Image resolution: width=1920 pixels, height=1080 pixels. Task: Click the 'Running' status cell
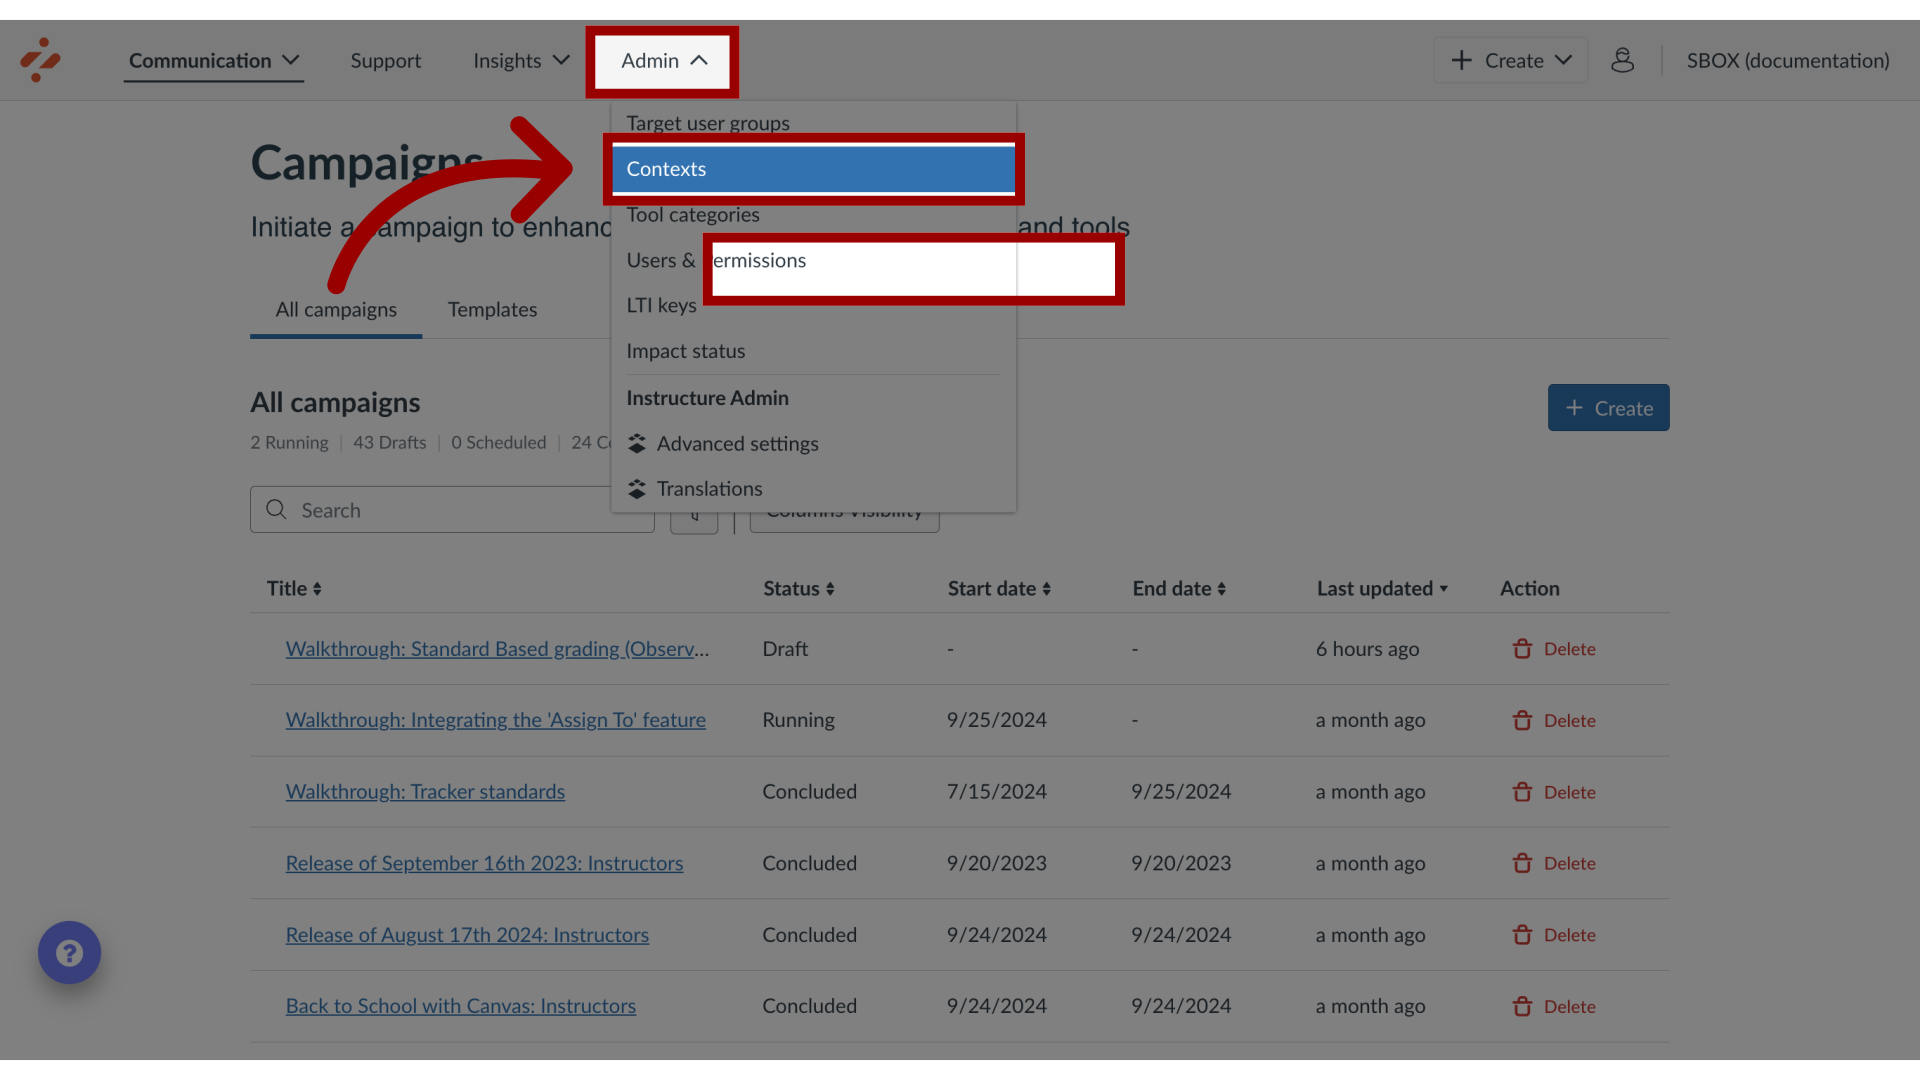(798, 720)
